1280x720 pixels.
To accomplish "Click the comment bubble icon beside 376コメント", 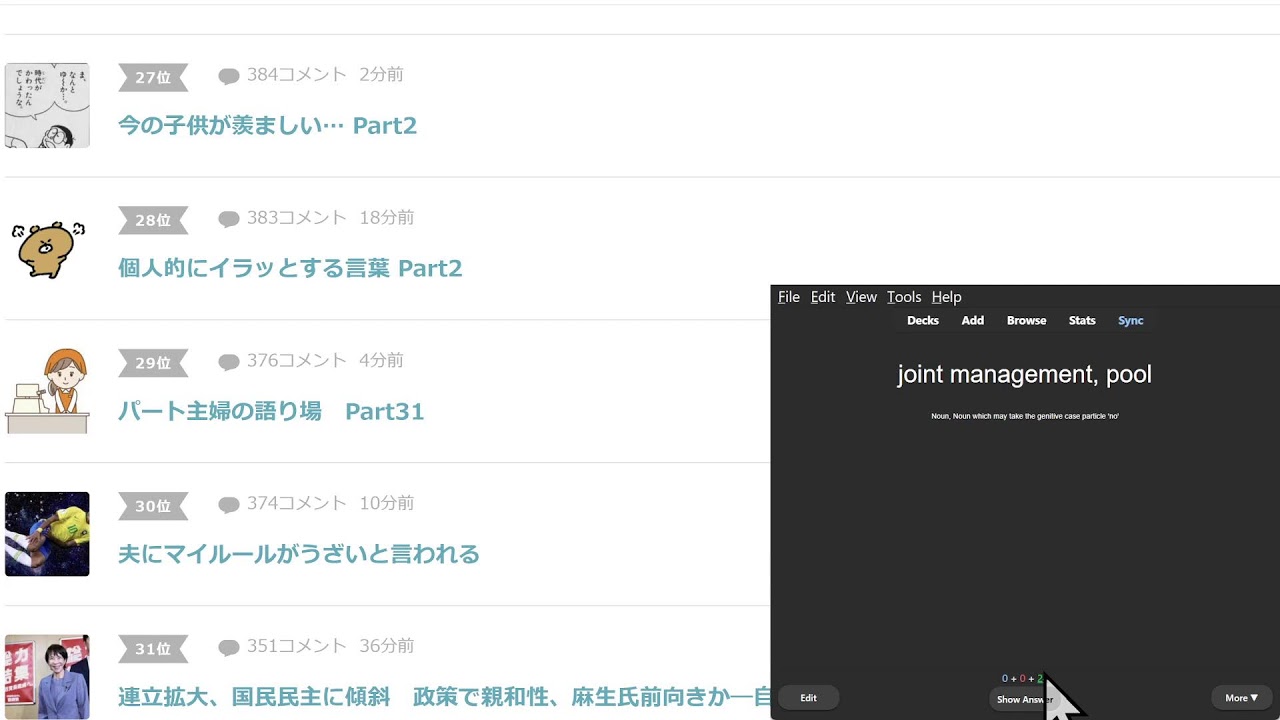I will pyautogui.click(x=229, y=362).
